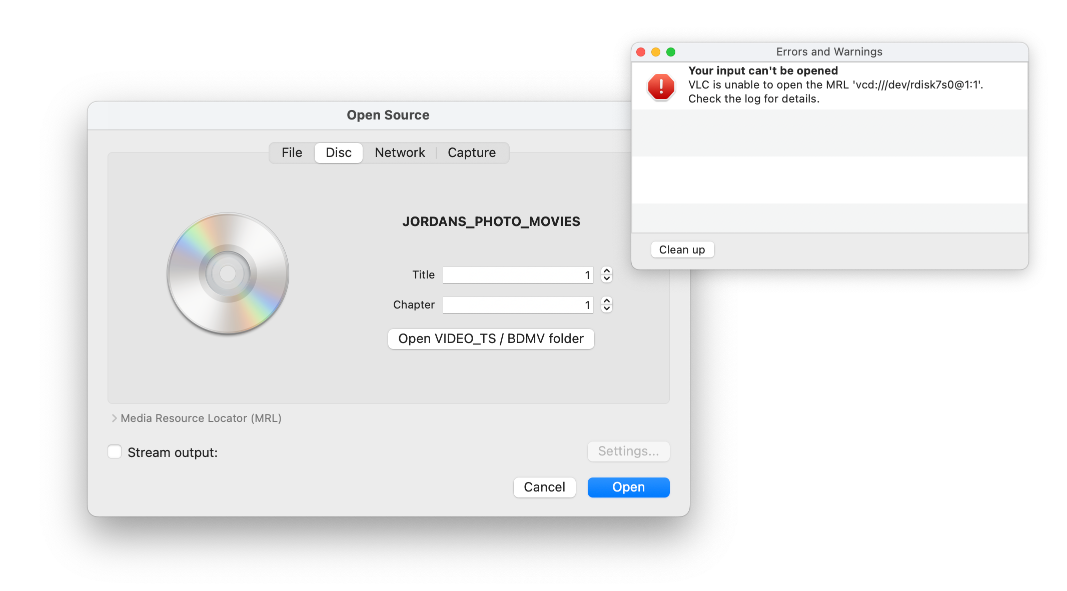Screen dimensions: 1067x591
Task: Select the Disc tab
Action: (x=338, y=153)
